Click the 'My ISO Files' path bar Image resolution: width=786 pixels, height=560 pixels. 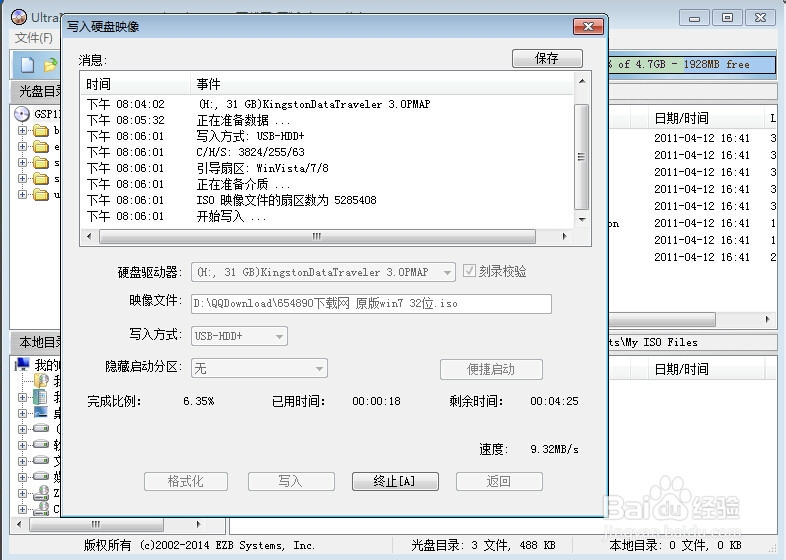click(693, 342)
